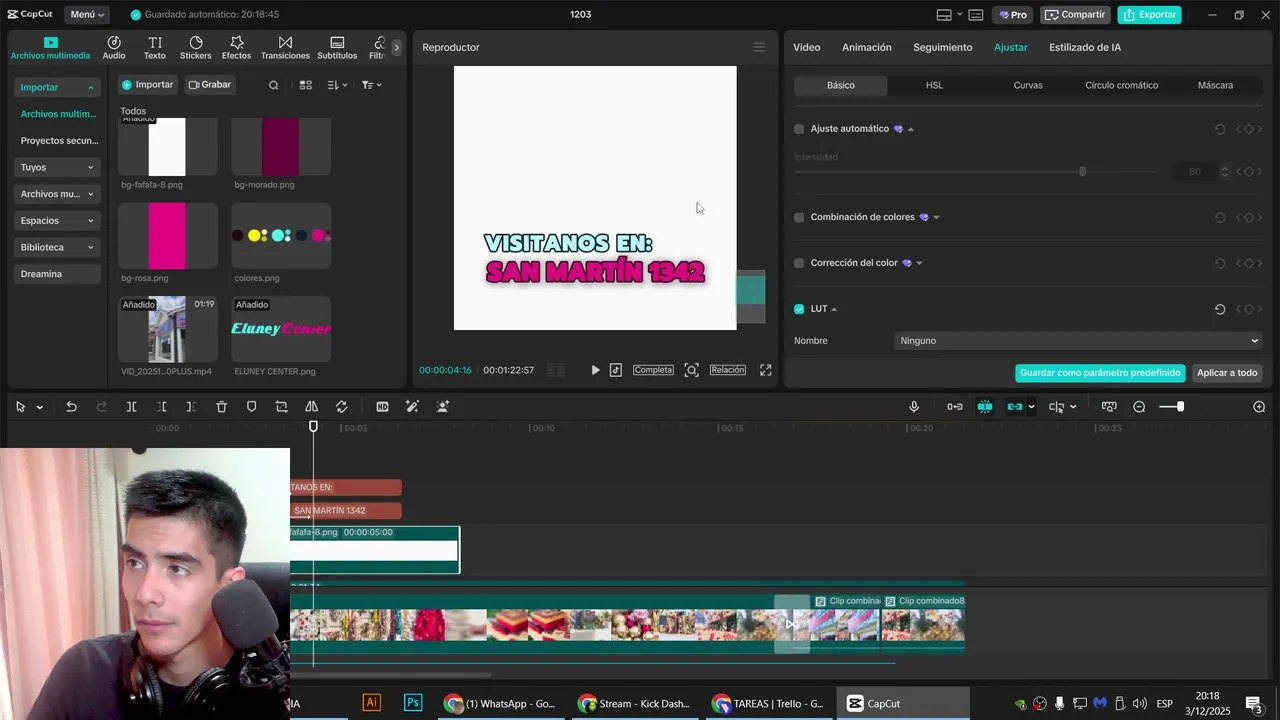Click the Grabar button
The image size is (1280, 720).
210,85
